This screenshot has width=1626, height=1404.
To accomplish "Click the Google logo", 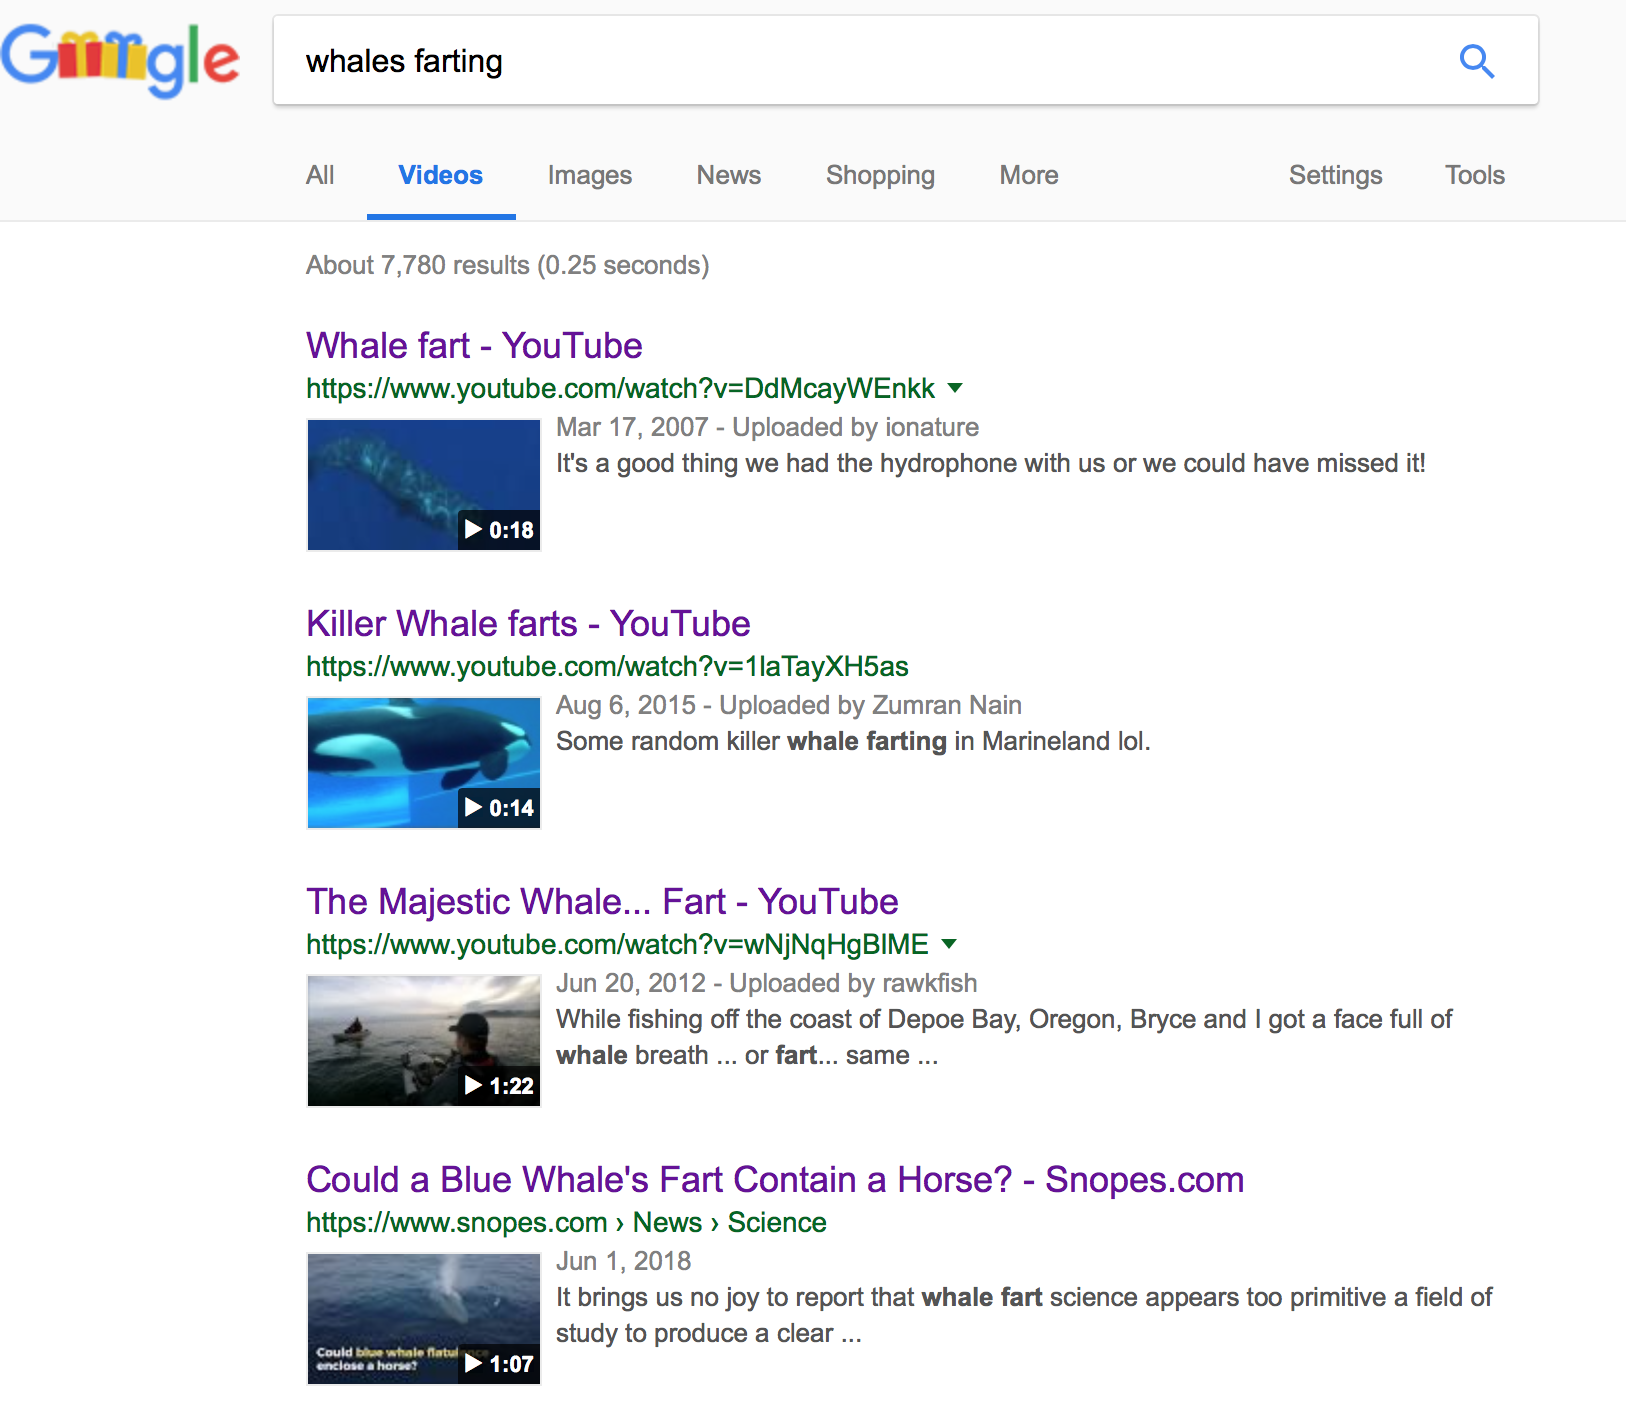I will [120, 58].
